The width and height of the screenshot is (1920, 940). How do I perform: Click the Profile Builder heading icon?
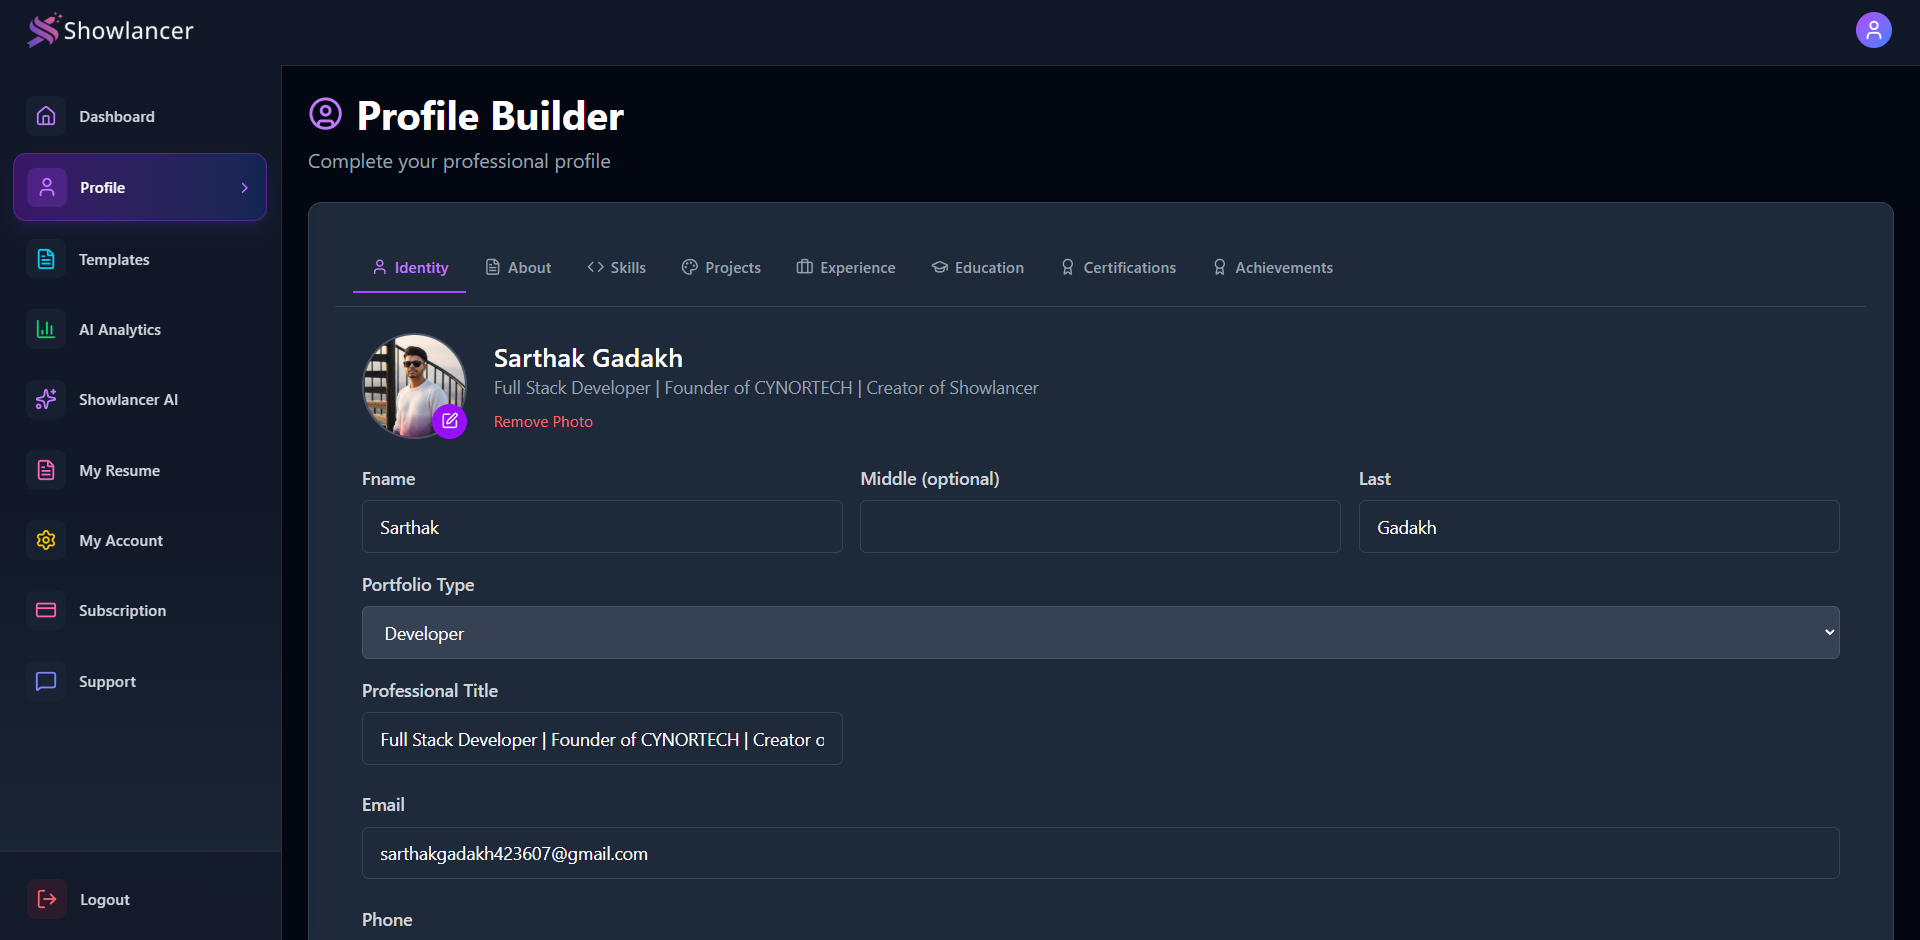coord(325,114)
